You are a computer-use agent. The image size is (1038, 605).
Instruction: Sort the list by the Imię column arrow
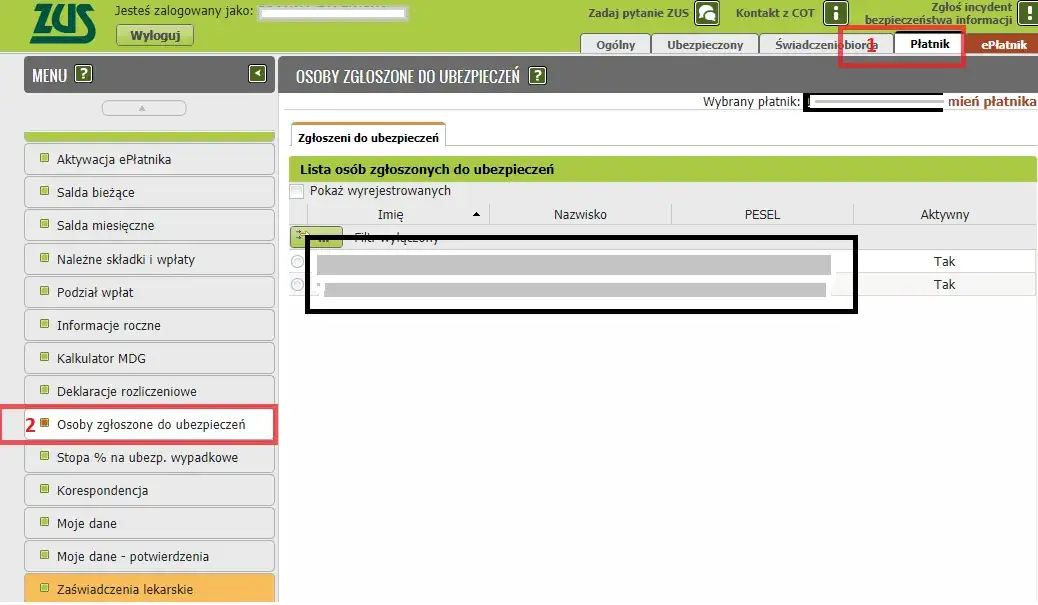click(x=476, y=214)
